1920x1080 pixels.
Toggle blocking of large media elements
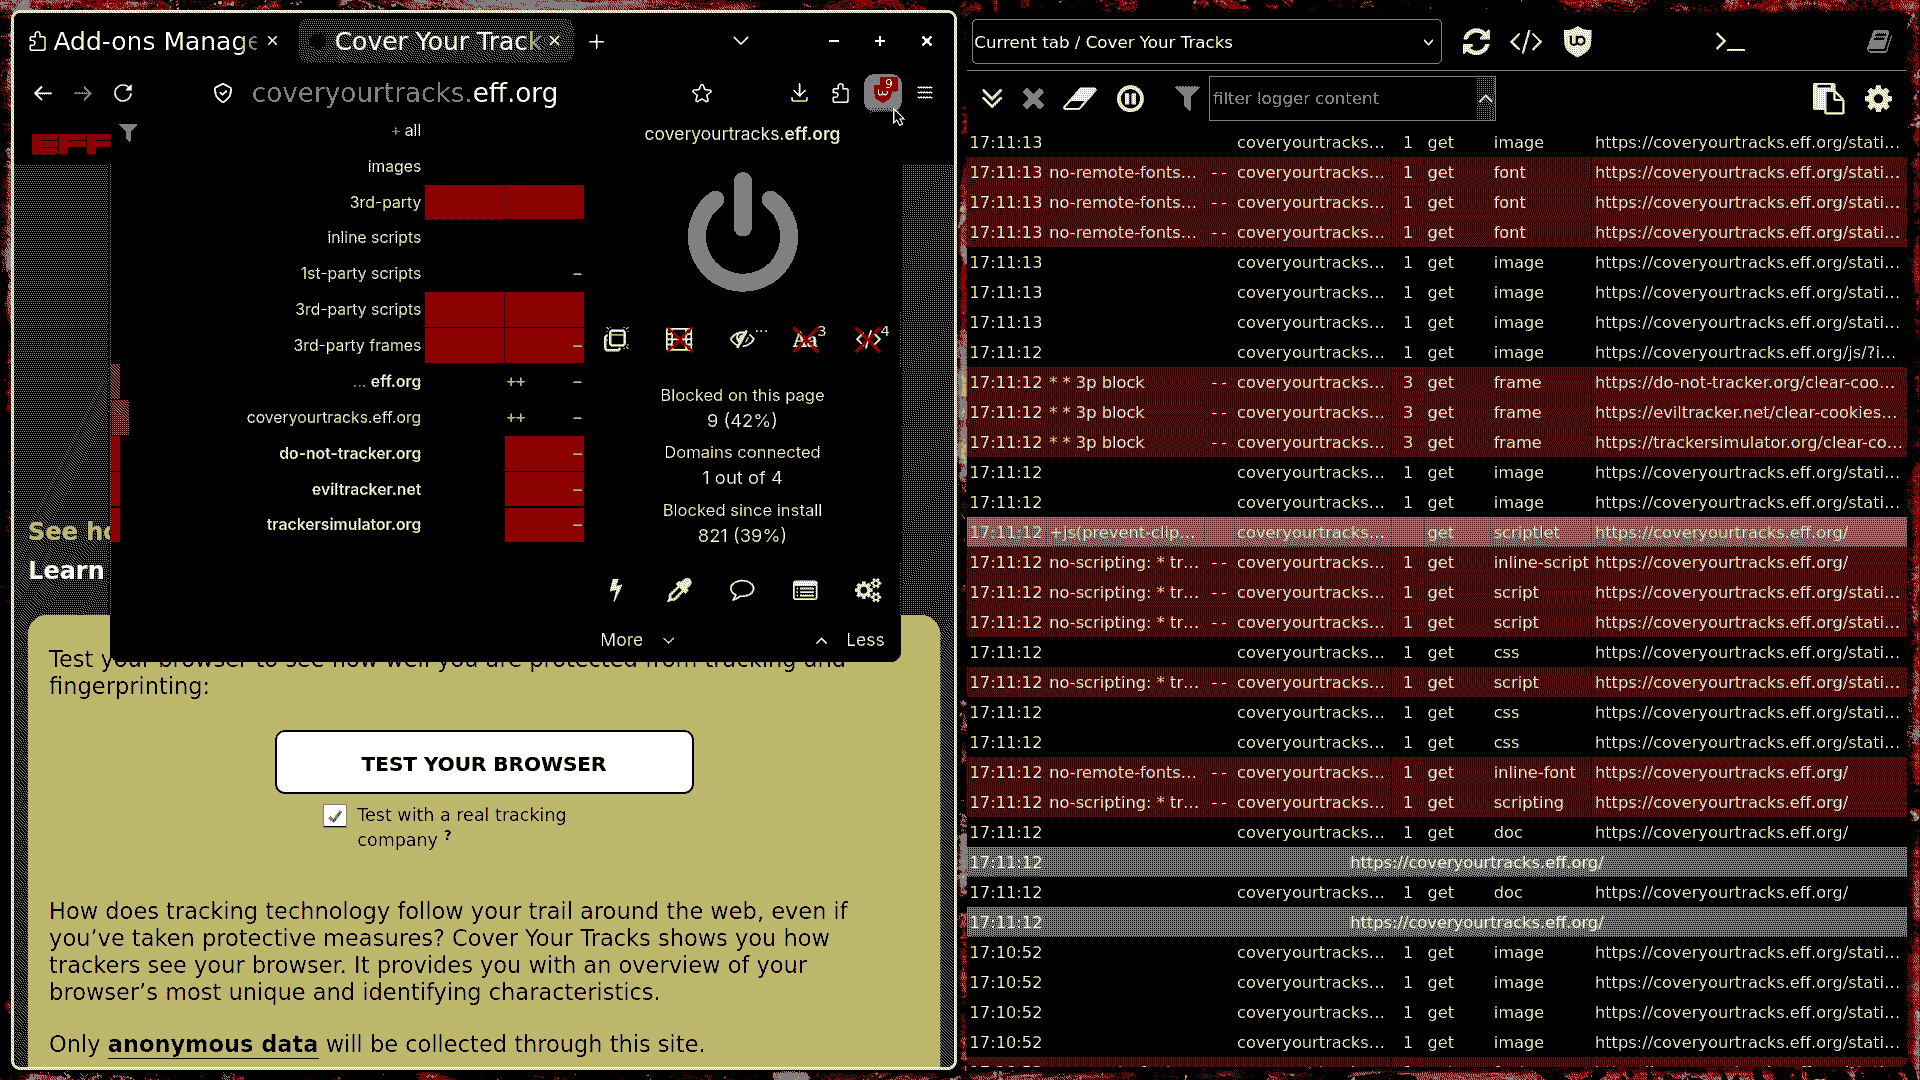679,340
